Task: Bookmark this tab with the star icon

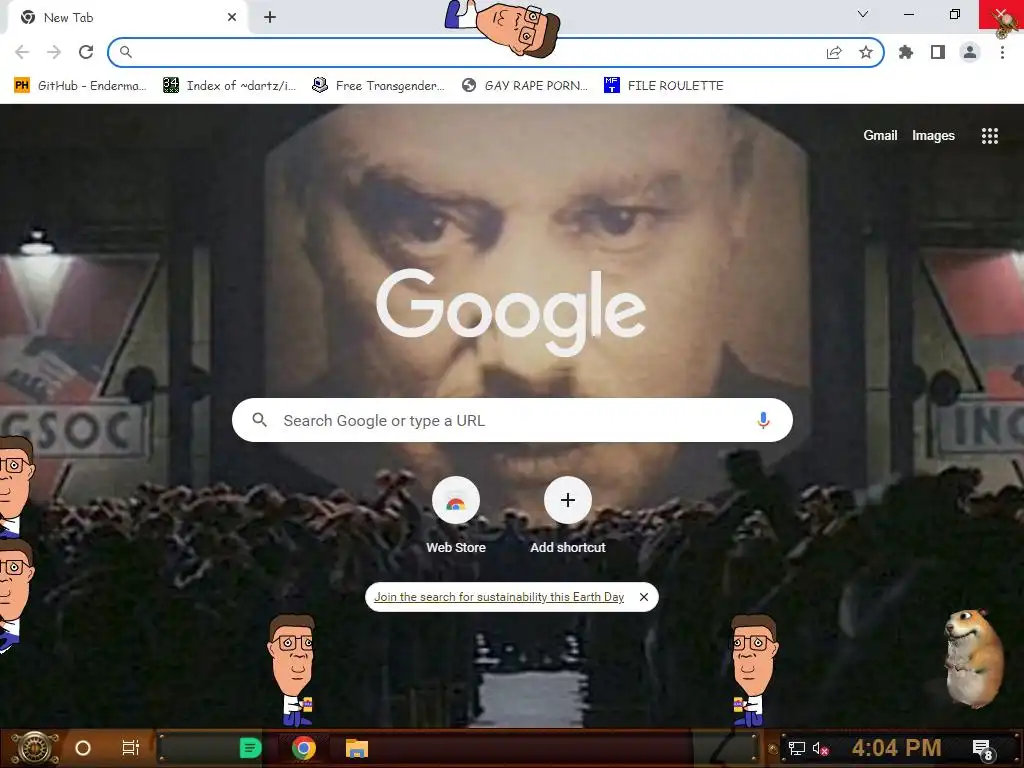Action: point(866,52)
